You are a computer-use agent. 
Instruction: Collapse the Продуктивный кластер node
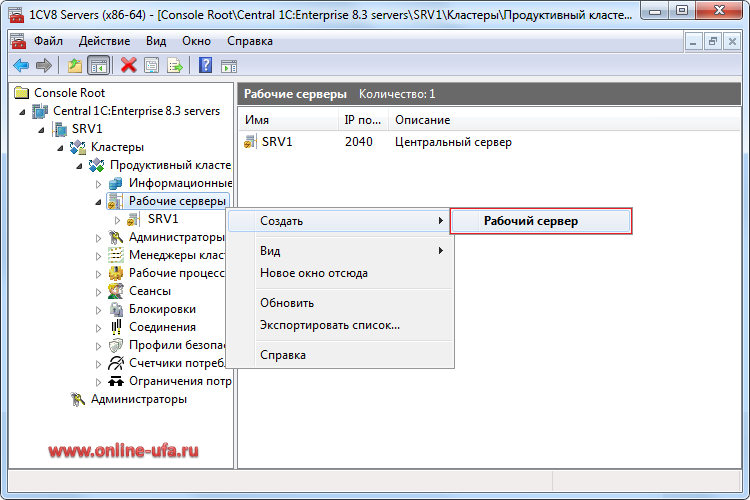[x=79, y=166]
